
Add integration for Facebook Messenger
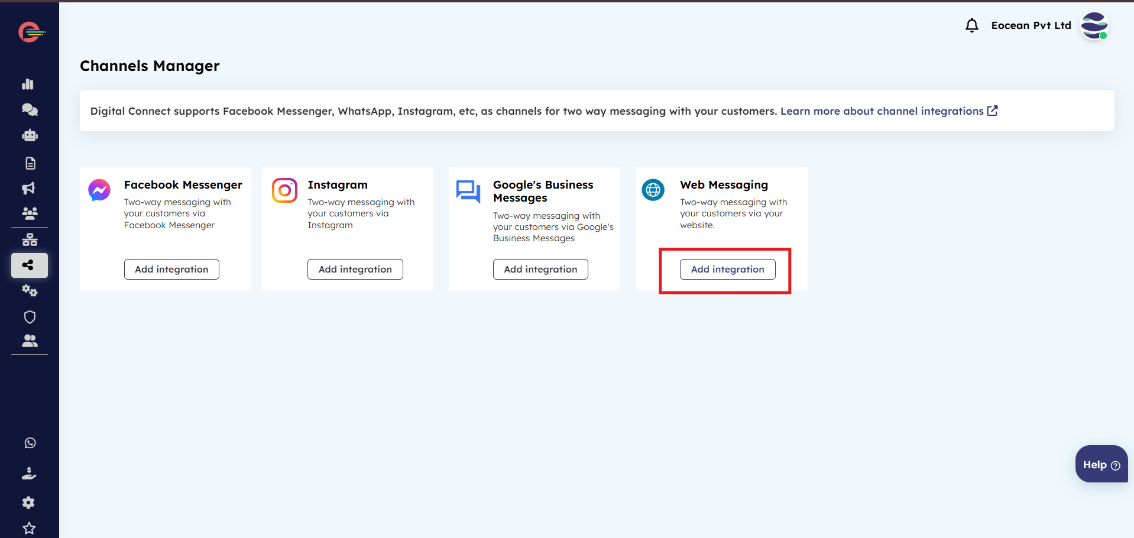tap(171, 269)
